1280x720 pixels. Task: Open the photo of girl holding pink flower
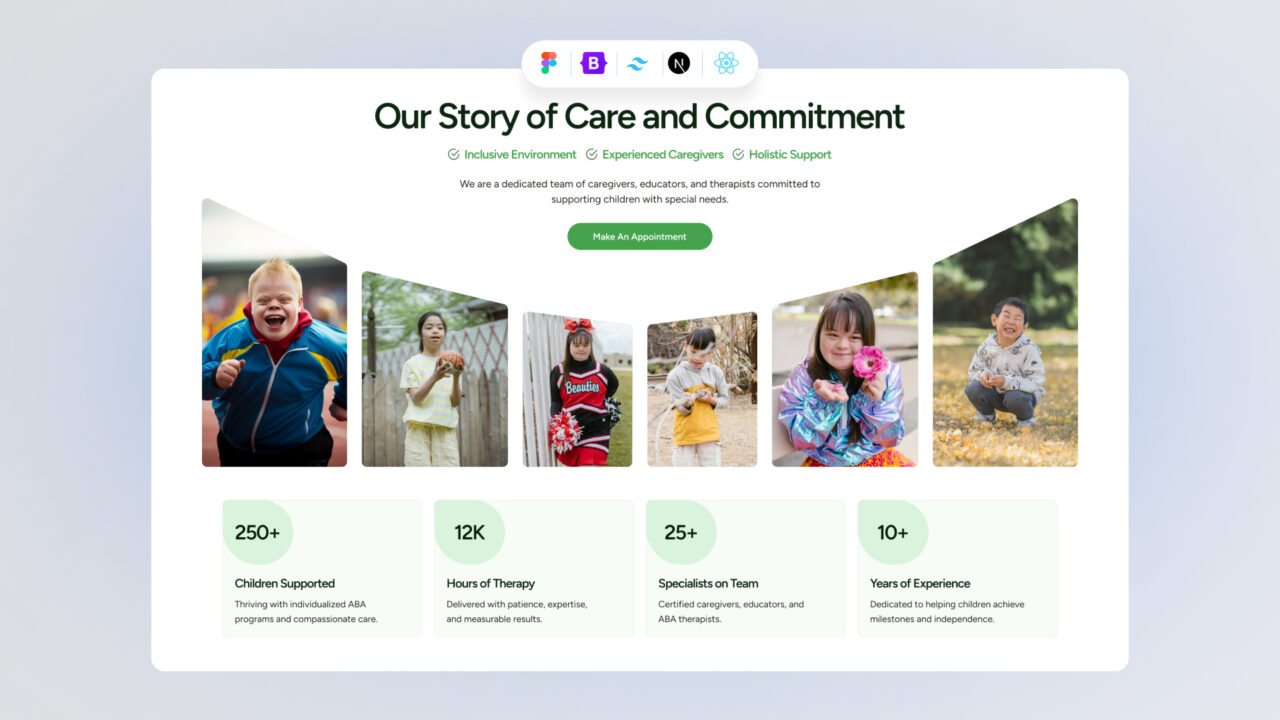tap(845, 369)
